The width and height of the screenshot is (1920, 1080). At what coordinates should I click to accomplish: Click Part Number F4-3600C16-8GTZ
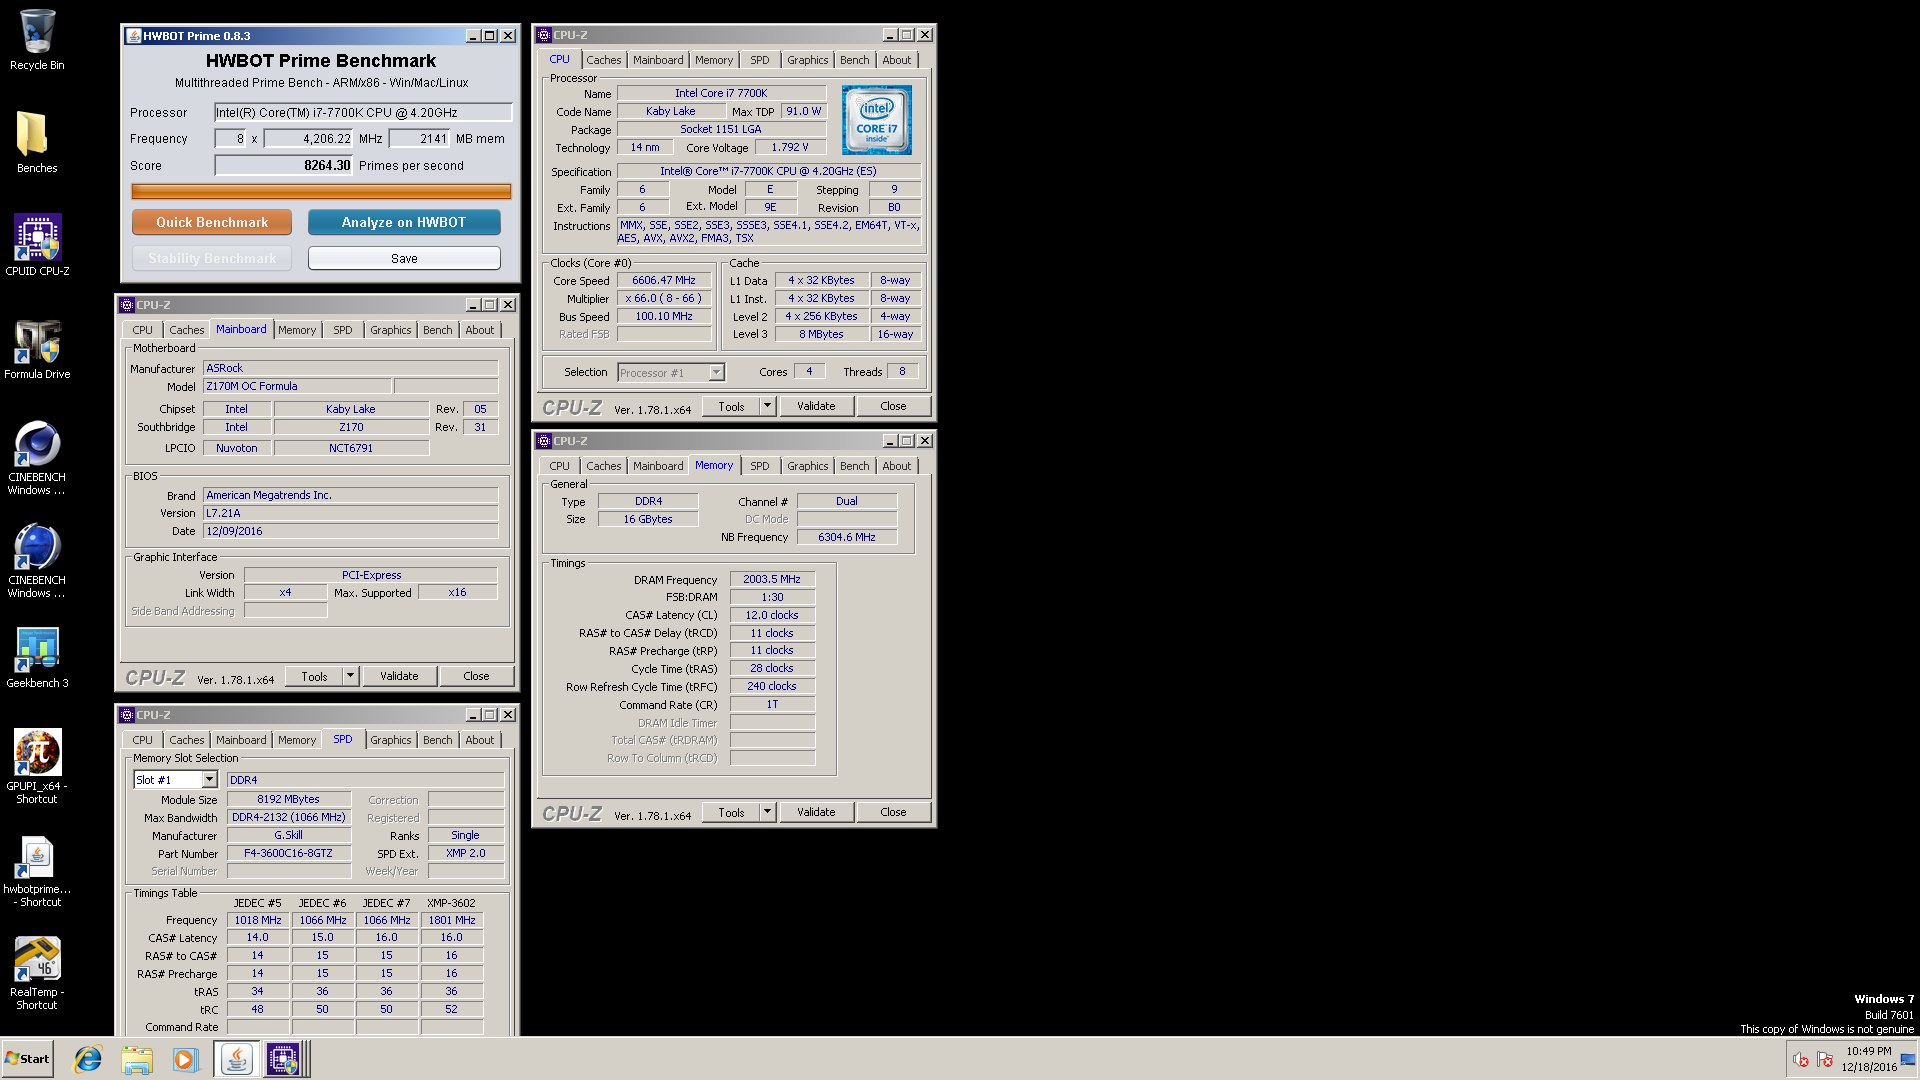click(x=289, y=853)
